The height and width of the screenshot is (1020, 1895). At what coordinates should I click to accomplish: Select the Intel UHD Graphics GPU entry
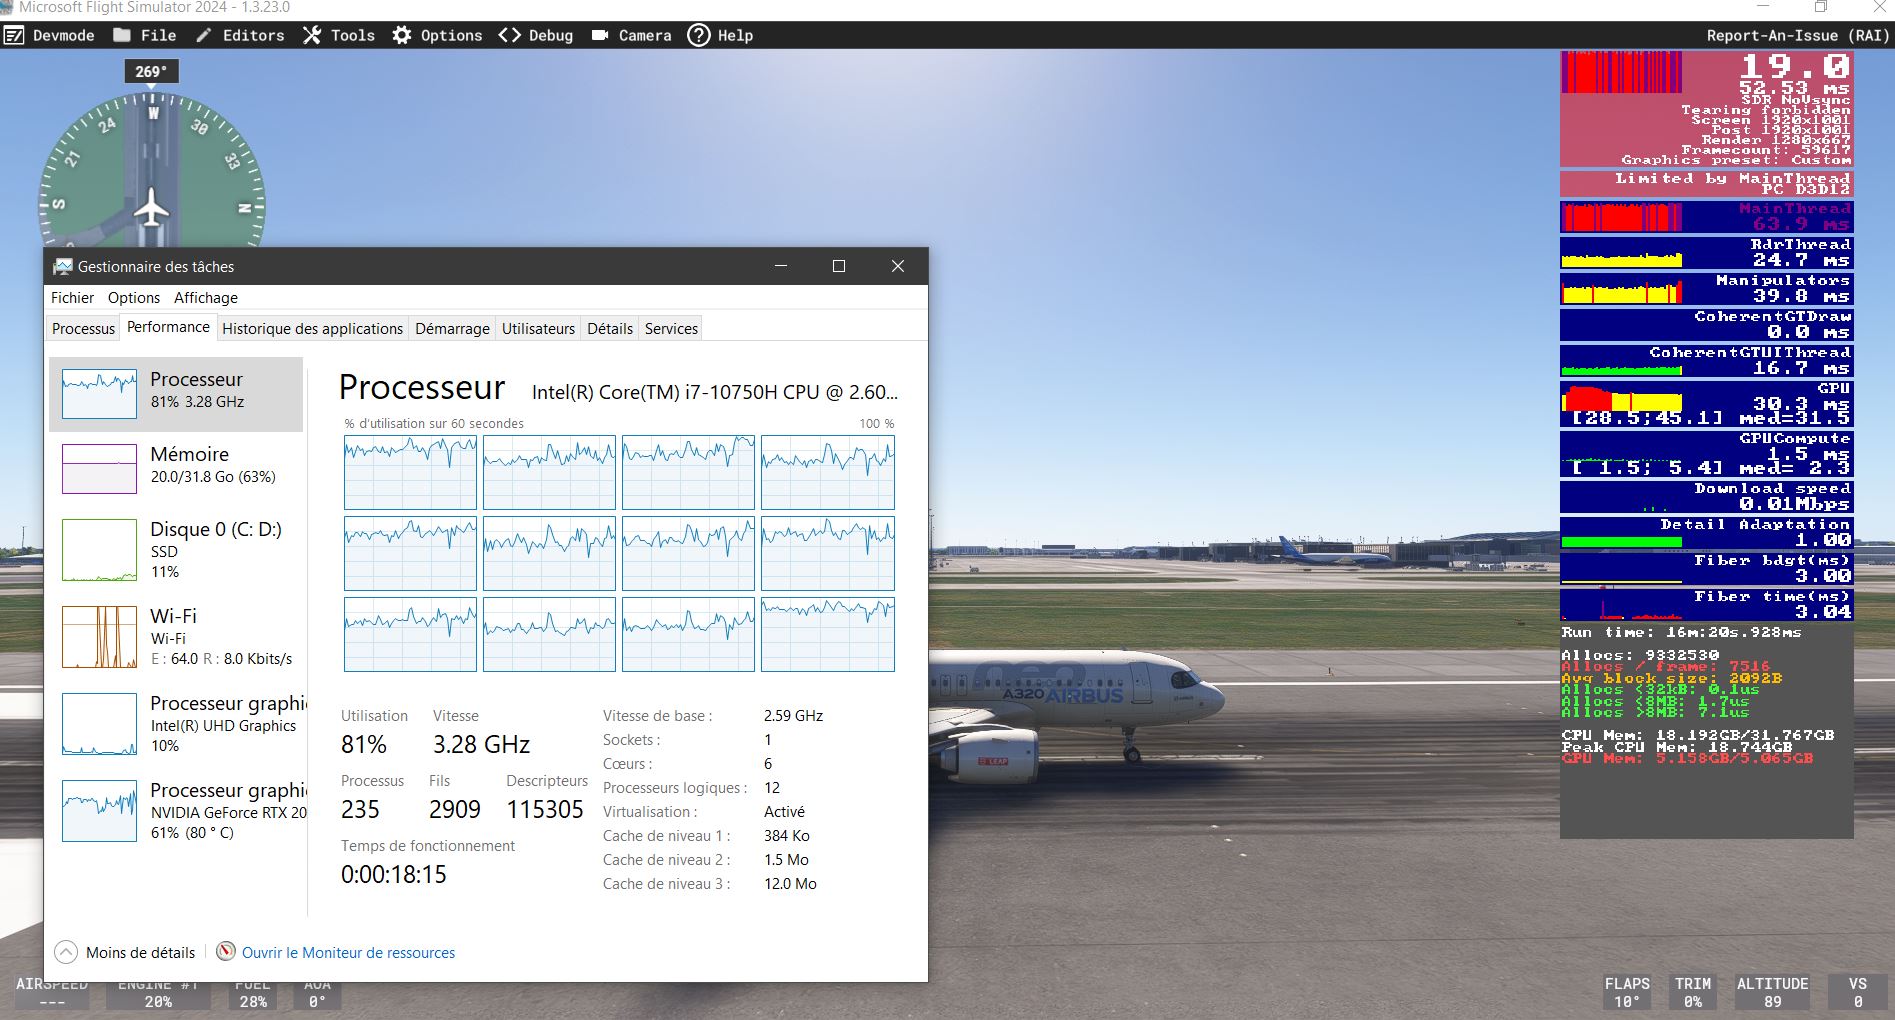[x=176, y=723]
